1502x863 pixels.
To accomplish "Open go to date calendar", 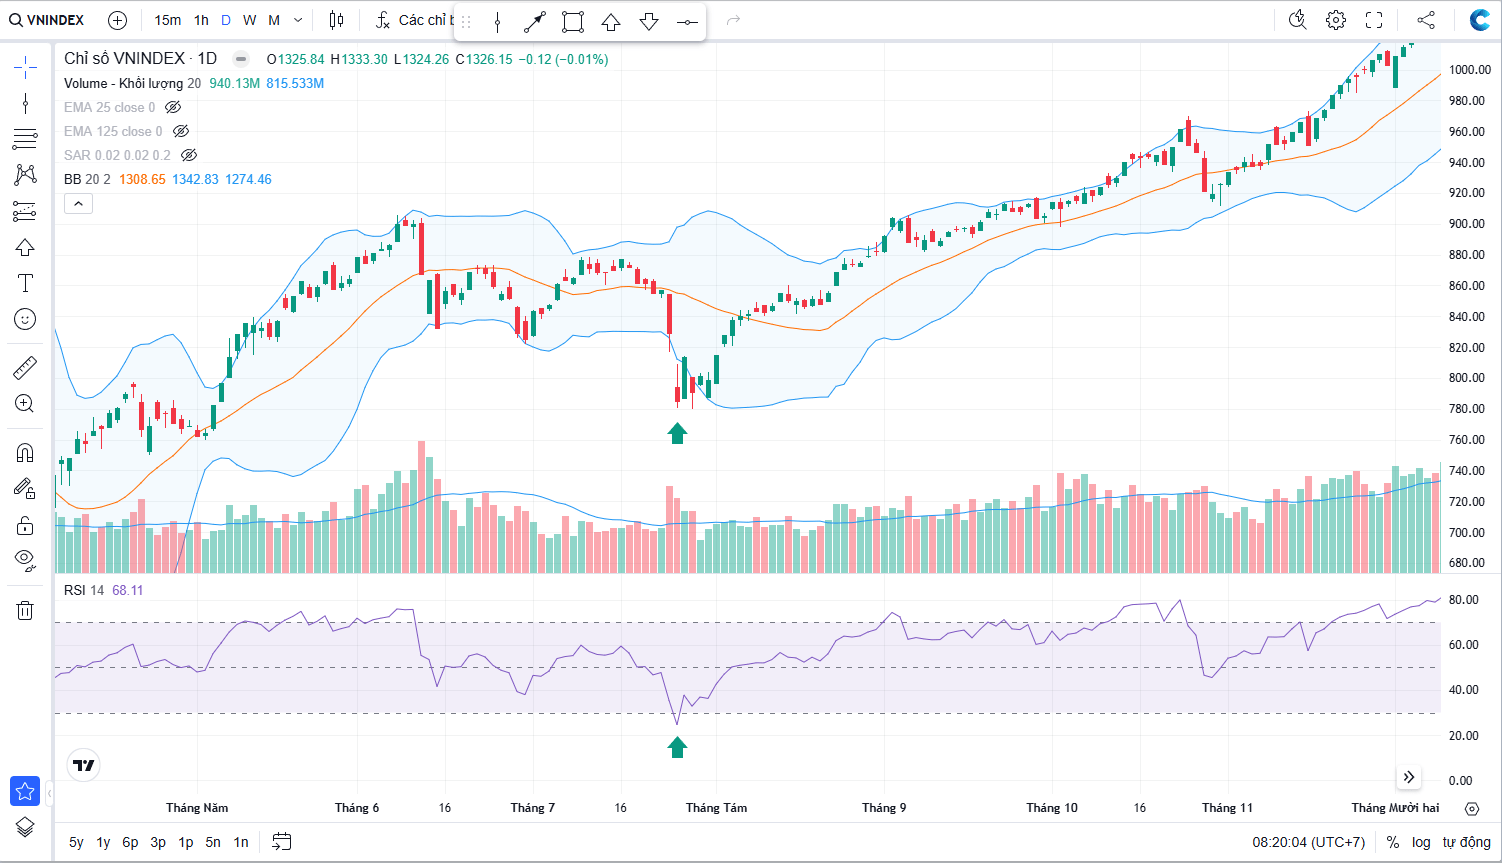I will tap(282, 842).
